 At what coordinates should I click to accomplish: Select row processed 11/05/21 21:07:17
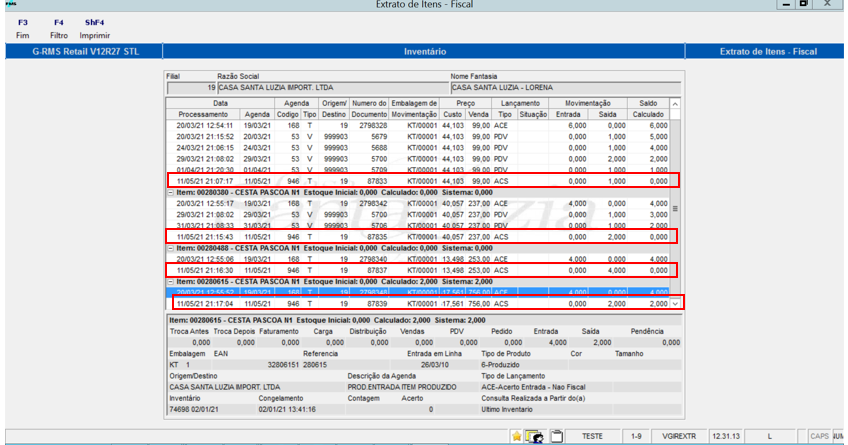click(x=418, y=181)
